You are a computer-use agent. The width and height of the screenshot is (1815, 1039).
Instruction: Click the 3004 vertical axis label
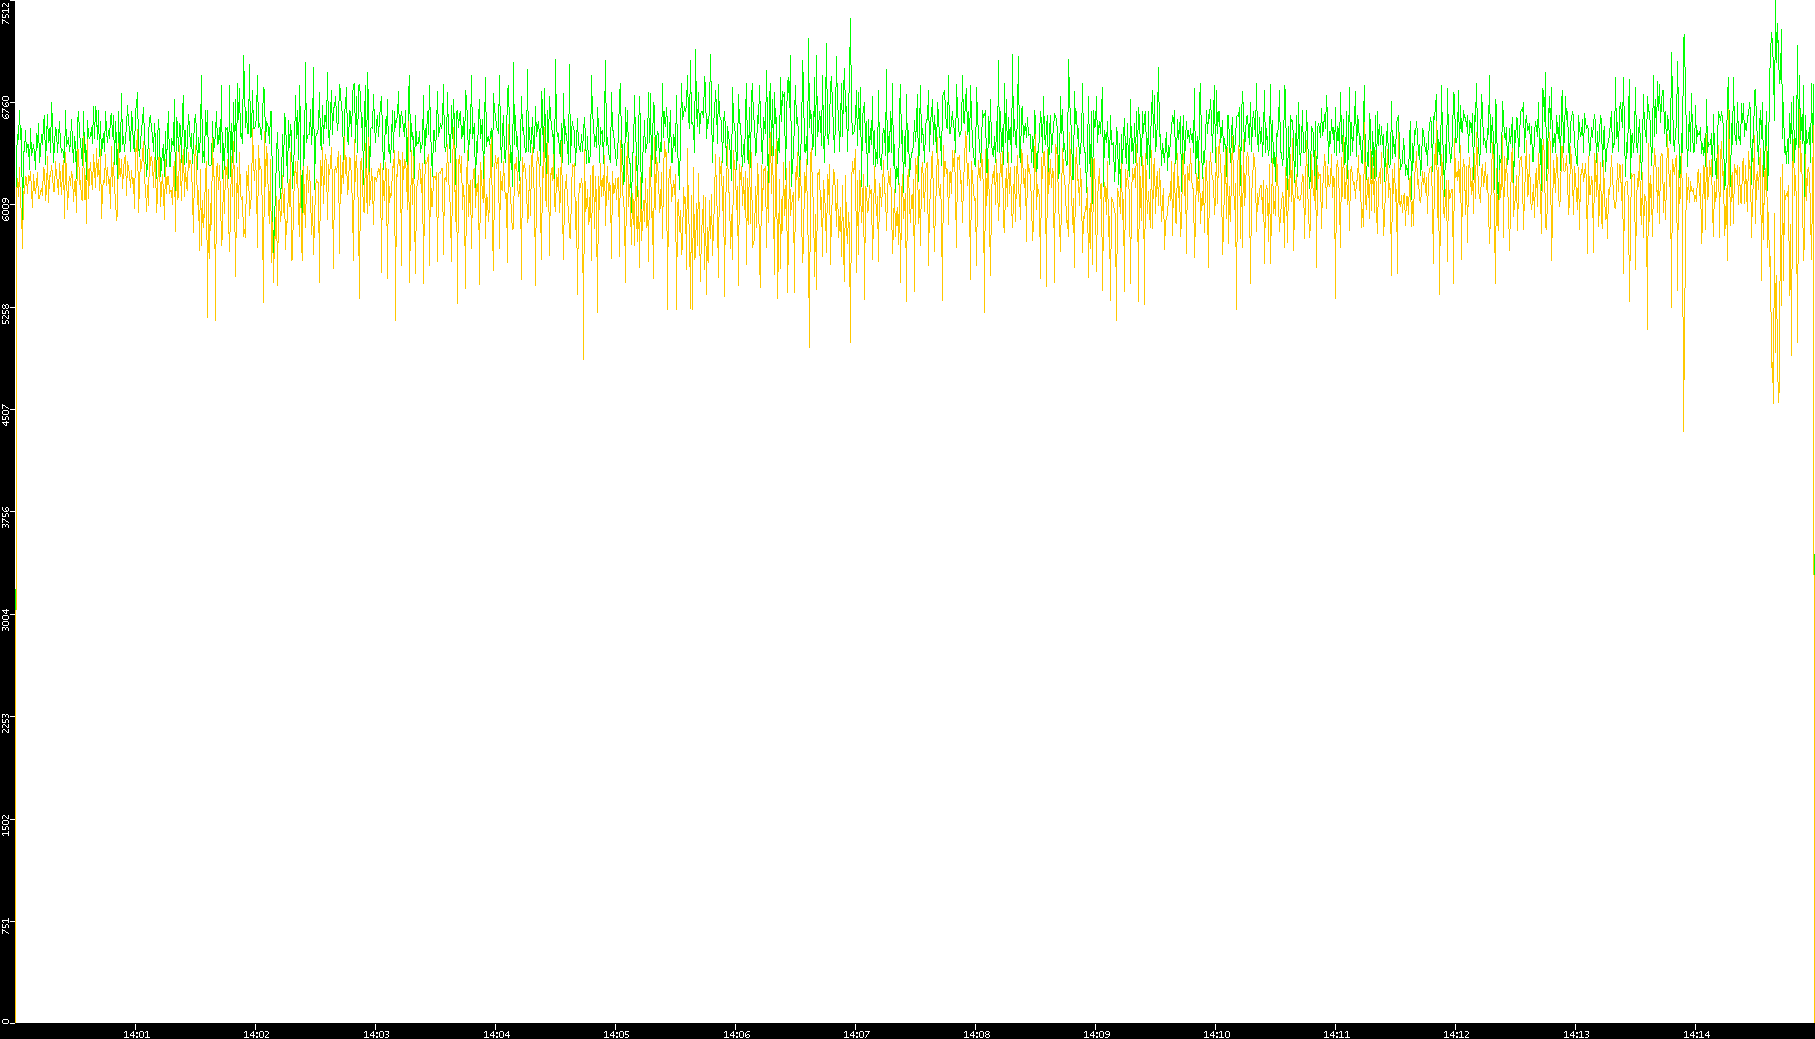point(6,619)
